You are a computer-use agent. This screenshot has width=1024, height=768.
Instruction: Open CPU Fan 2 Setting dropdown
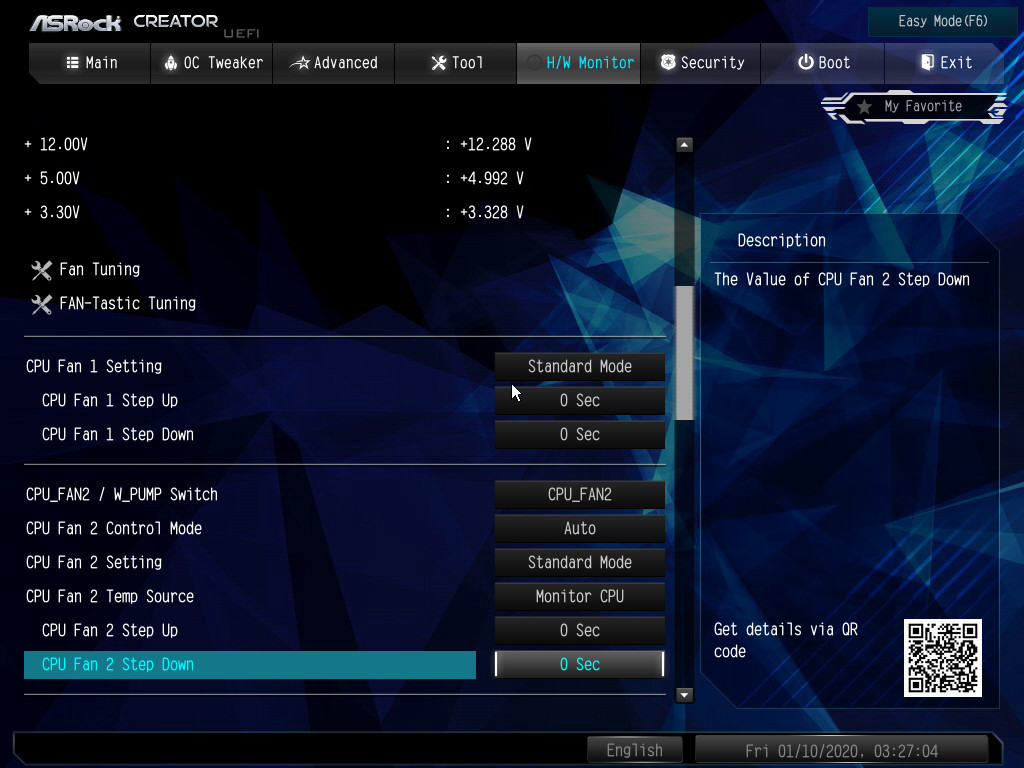[579, 563]
